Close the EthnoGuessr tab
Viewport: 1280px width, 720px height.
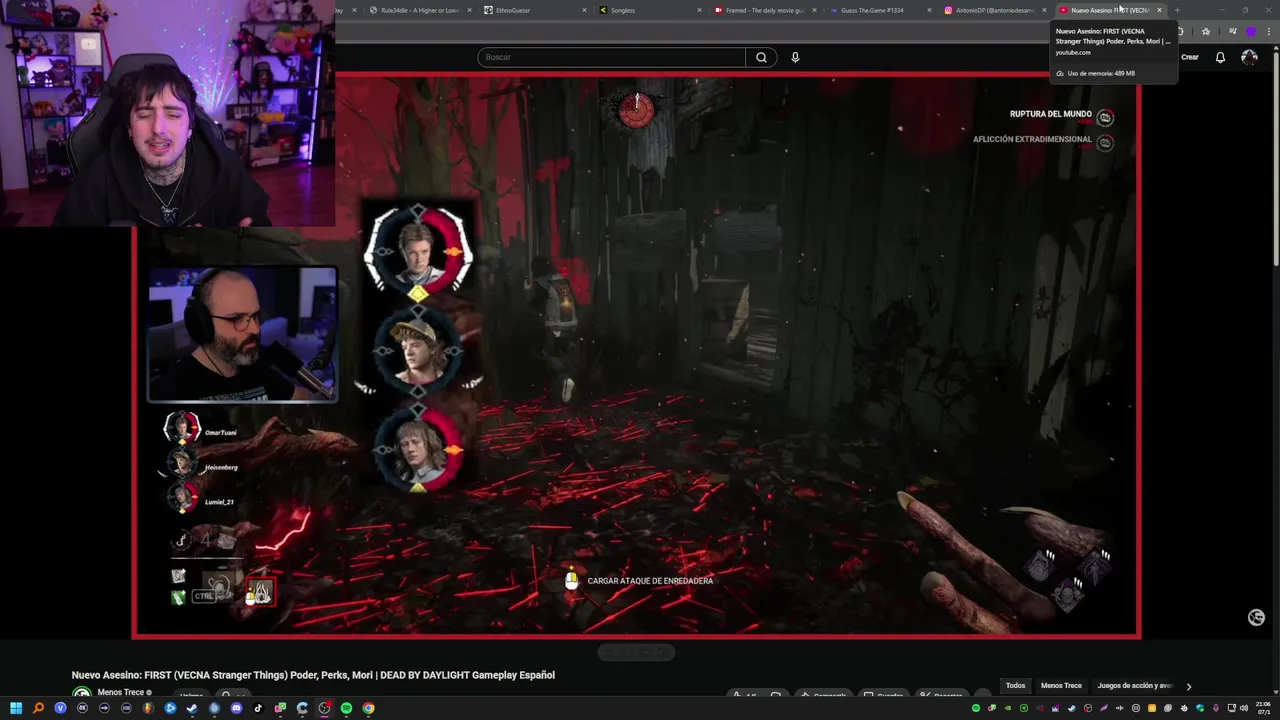(584, 10)
